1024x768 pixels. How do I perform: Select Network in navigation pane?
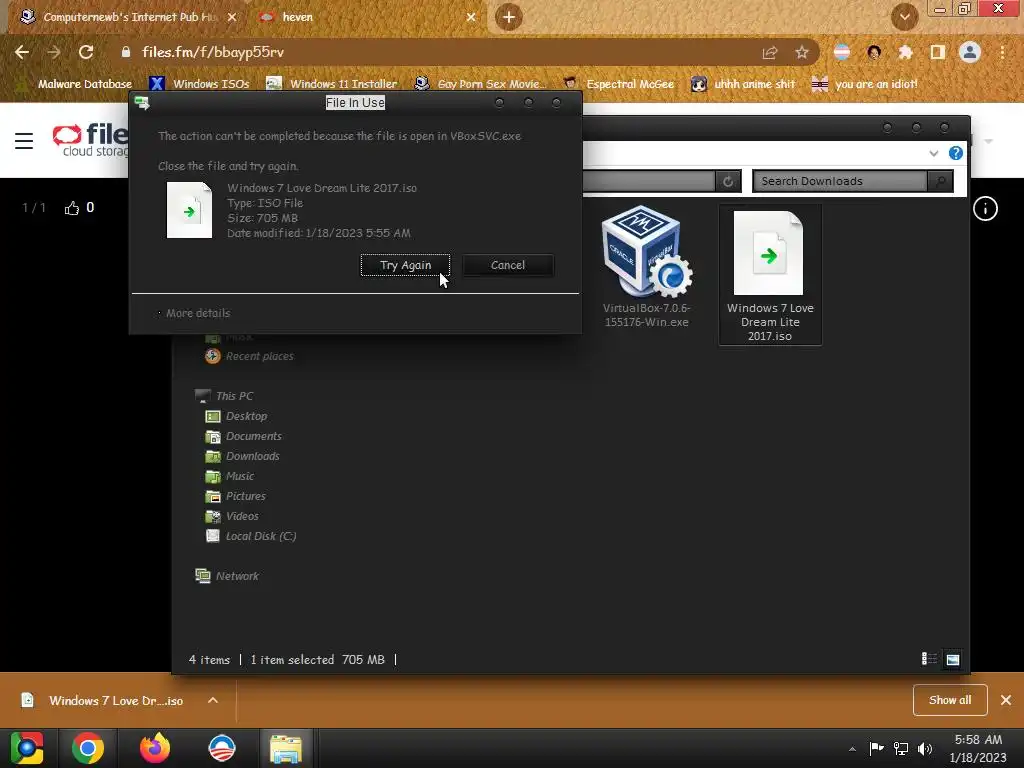tap(227, 576)
